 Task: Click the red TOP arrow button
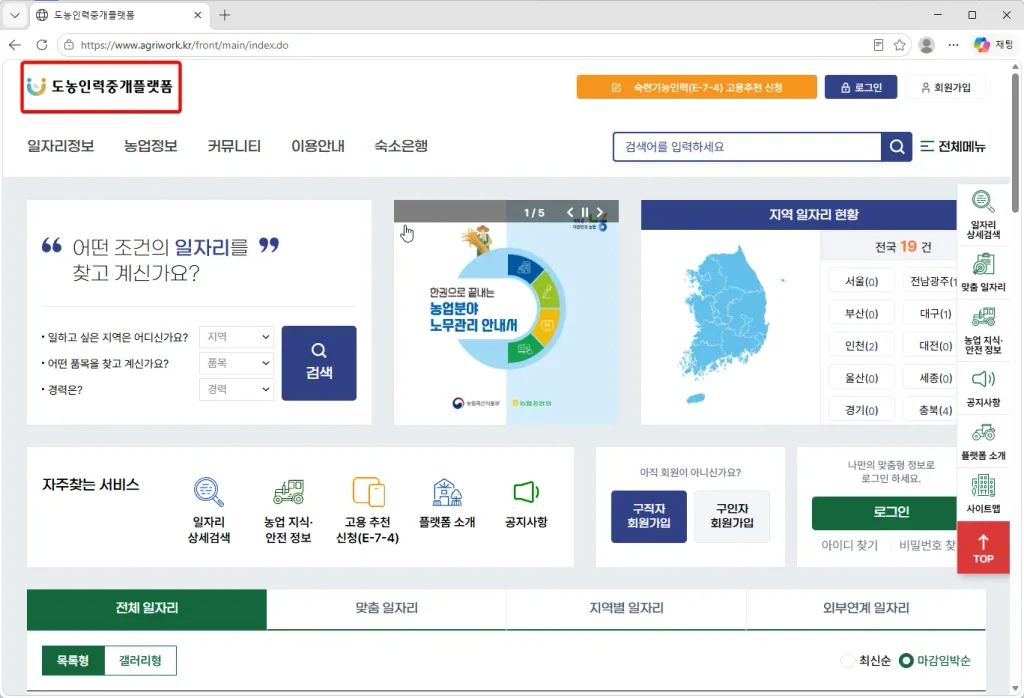pos(983,548)
